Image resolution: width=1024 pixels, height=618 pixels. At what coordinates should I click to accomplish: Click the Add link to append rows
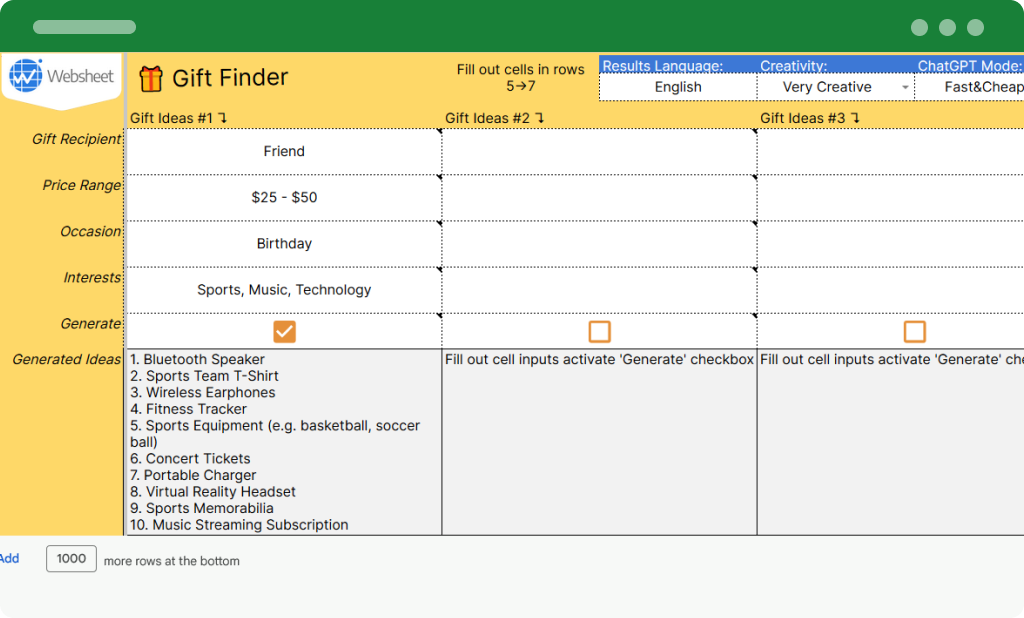10,558
